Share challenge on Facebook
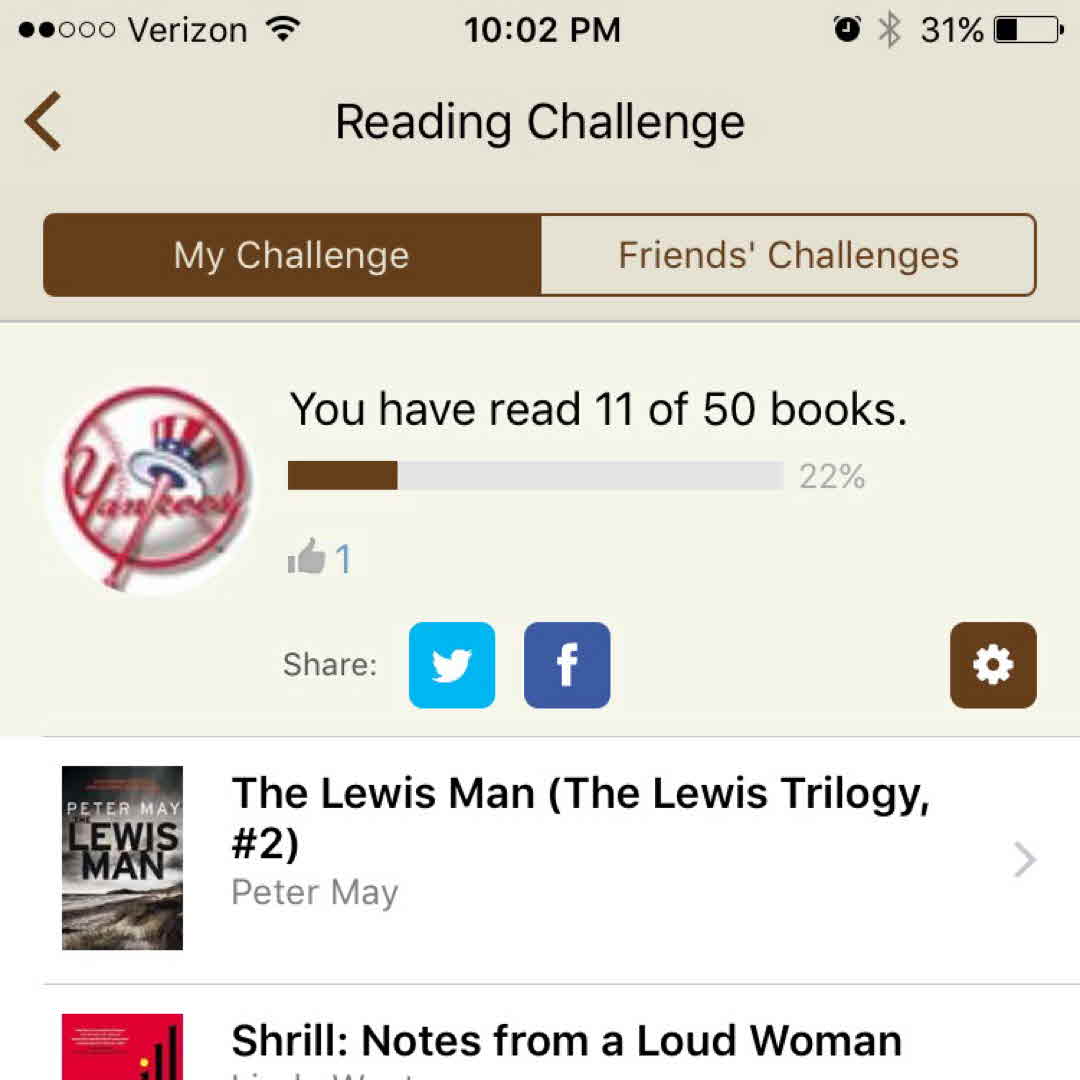Screen dimensions: 1080x1080 (567, 665)
